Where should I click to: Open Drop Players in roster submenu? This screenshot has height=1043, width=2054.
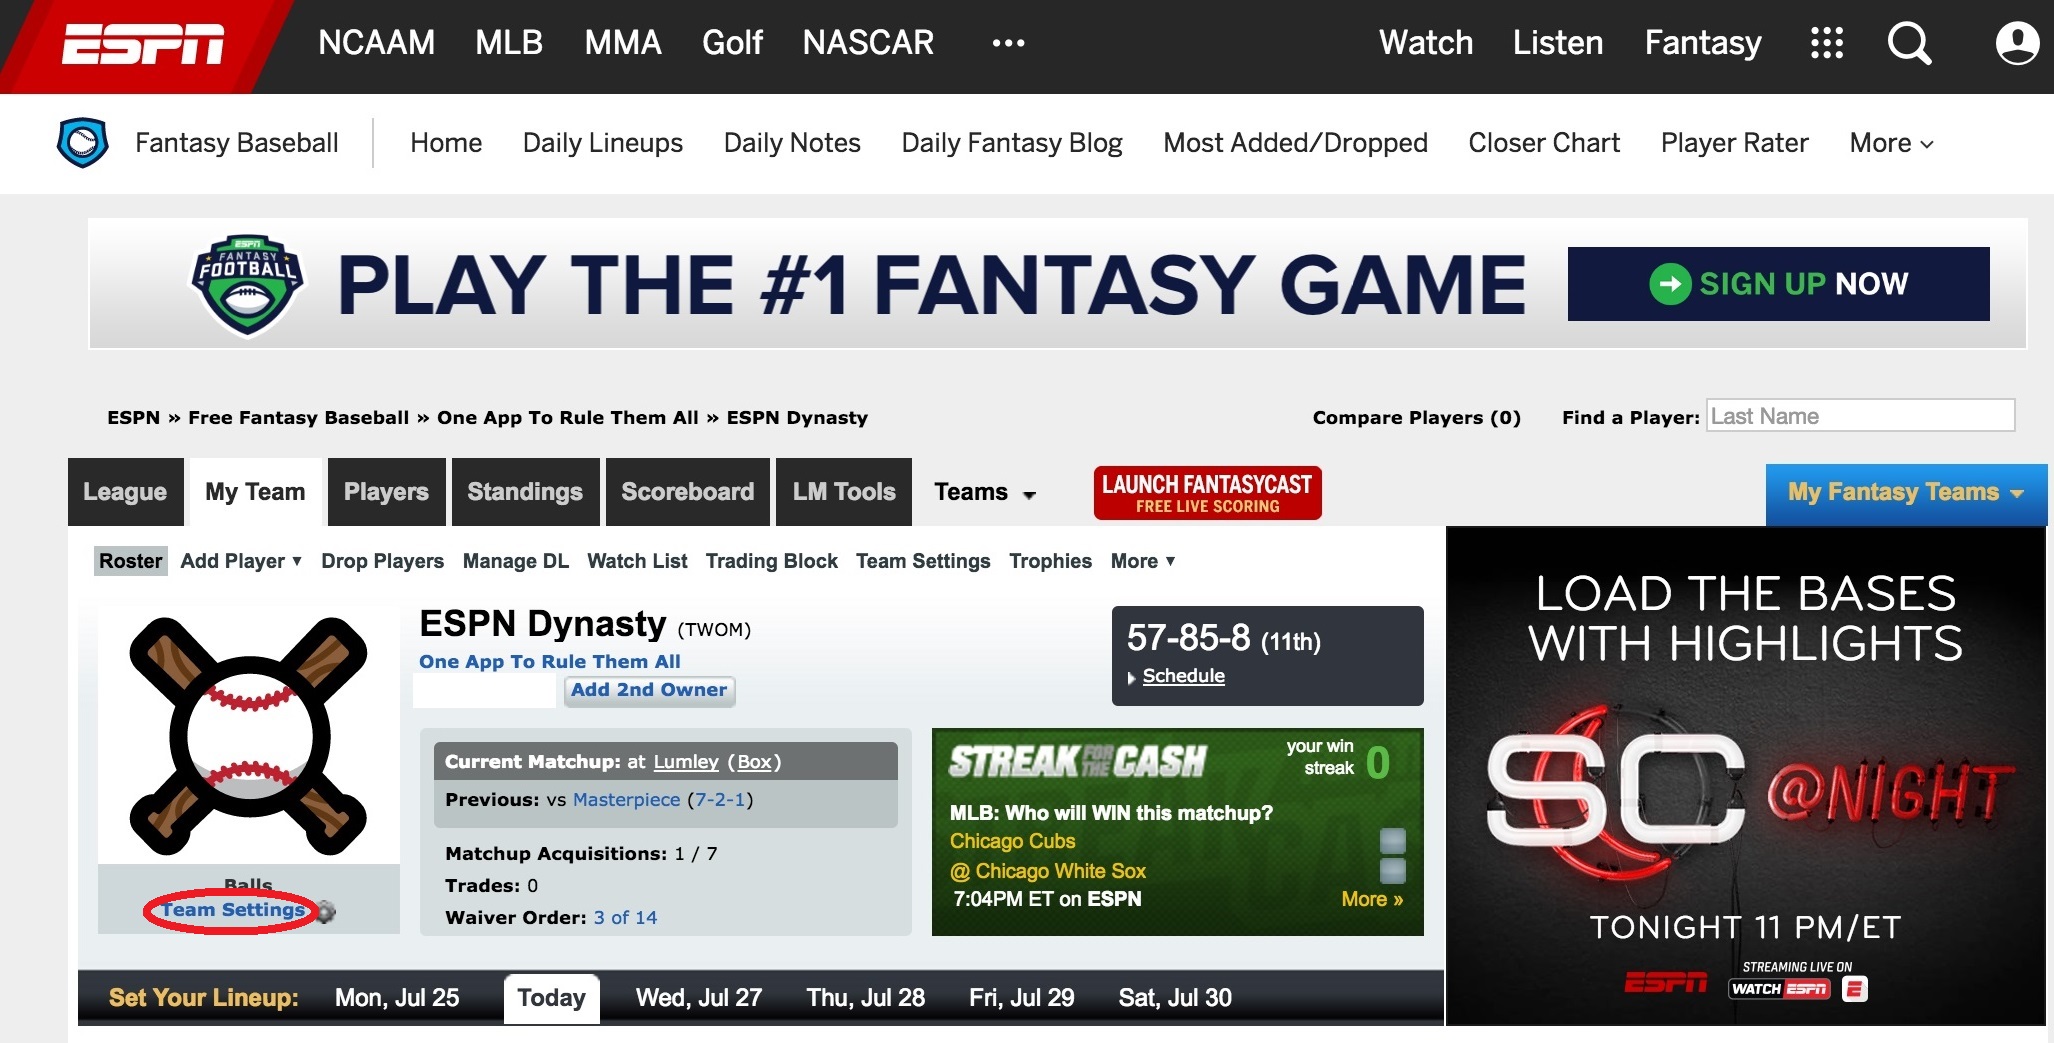pos(382,561)
